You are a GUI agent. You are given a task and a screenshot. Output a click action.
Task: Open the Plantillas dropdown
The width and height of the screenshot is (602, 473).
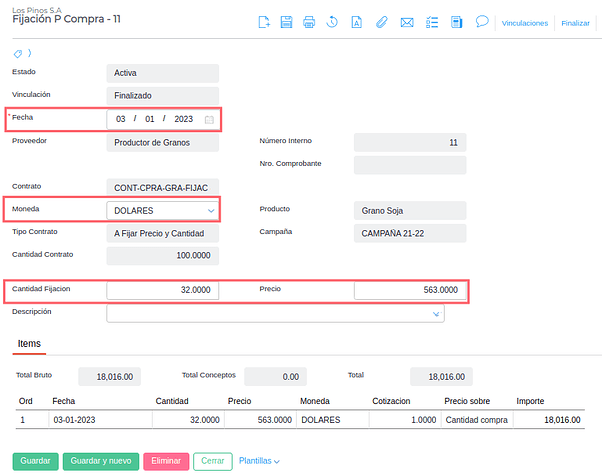click(x=259, y=461)
